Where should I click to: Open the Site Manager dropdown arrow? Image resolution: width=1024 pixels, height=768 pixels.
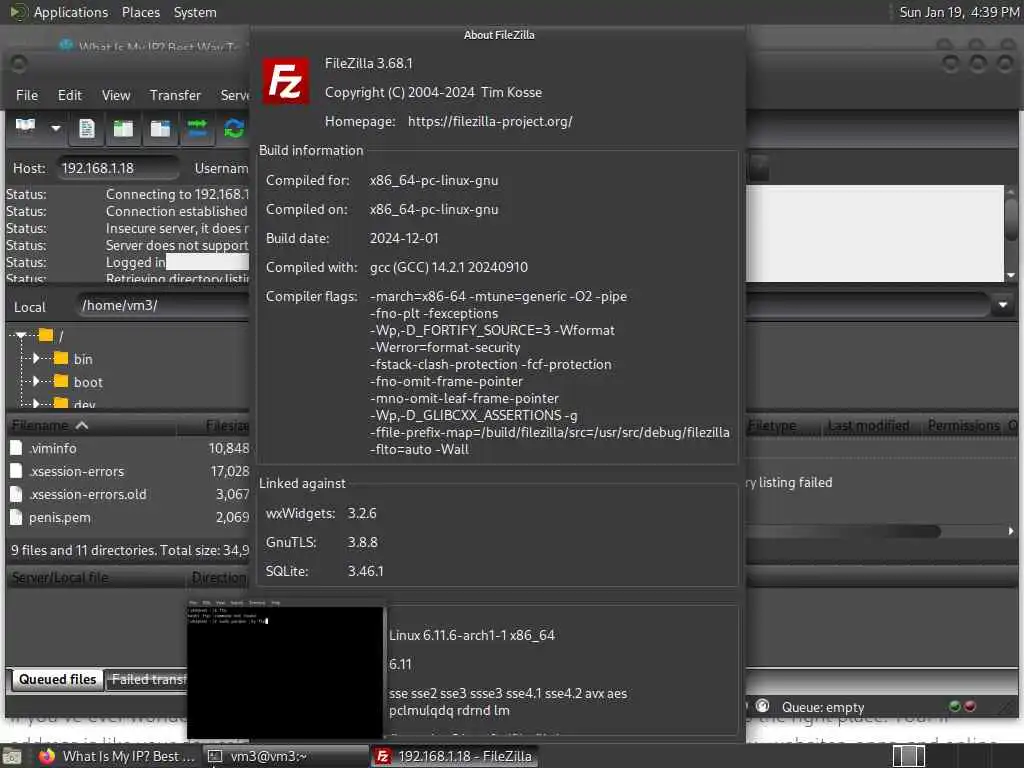(x=56, y=128)
